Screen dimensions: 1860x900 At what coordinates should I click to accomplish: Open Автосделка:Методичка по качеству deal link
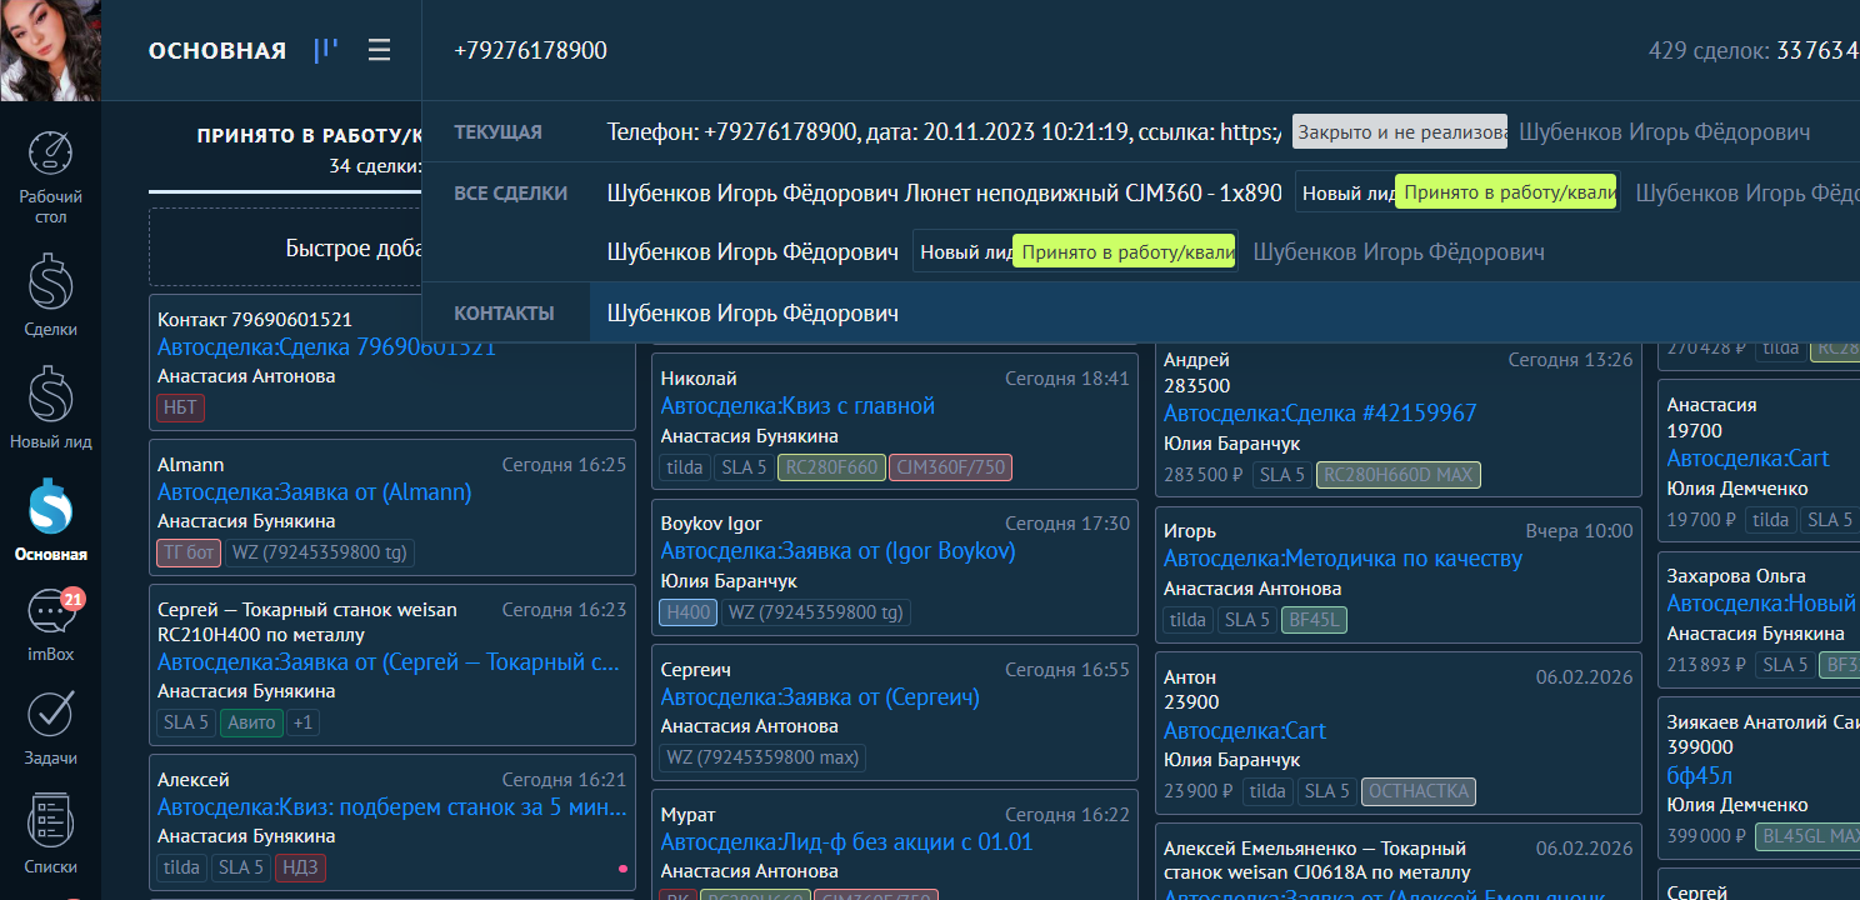[1342, 559]
